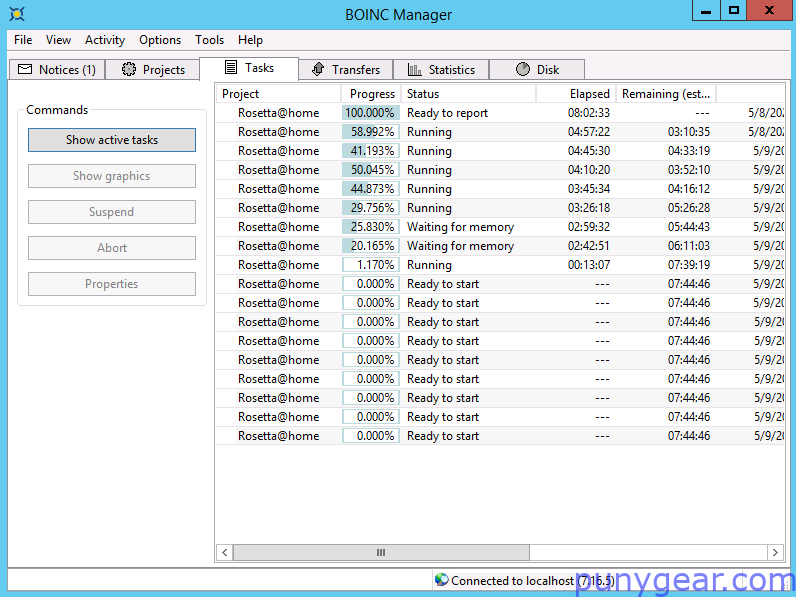Click the 100.000% progress bar
Screen dimensions: 796x597
pyautogui.click(x=371, y=113)
